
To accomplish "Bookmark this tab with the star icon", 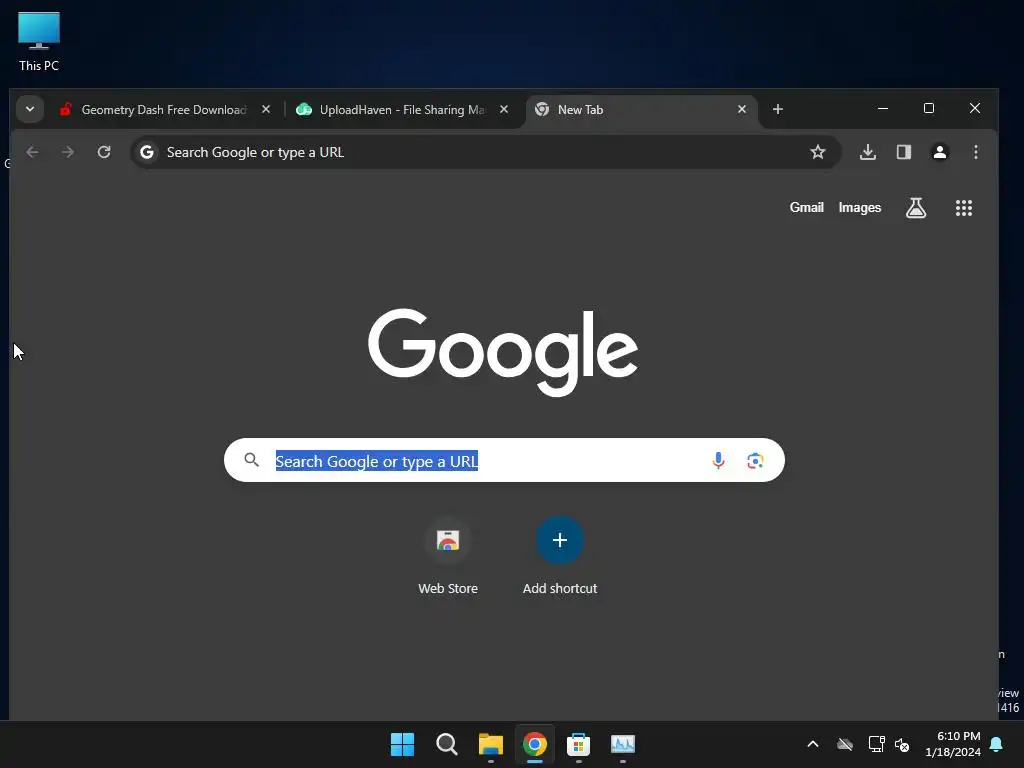I will coord(817,152).
